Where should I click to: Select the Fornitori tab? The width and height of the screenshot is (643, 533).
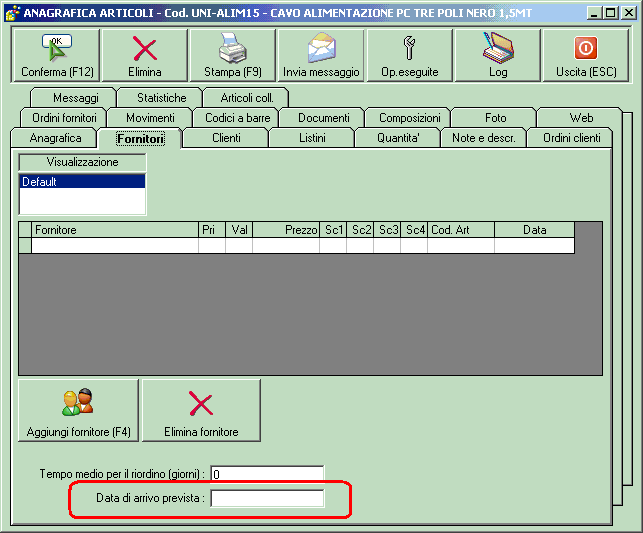click(140, 139)
